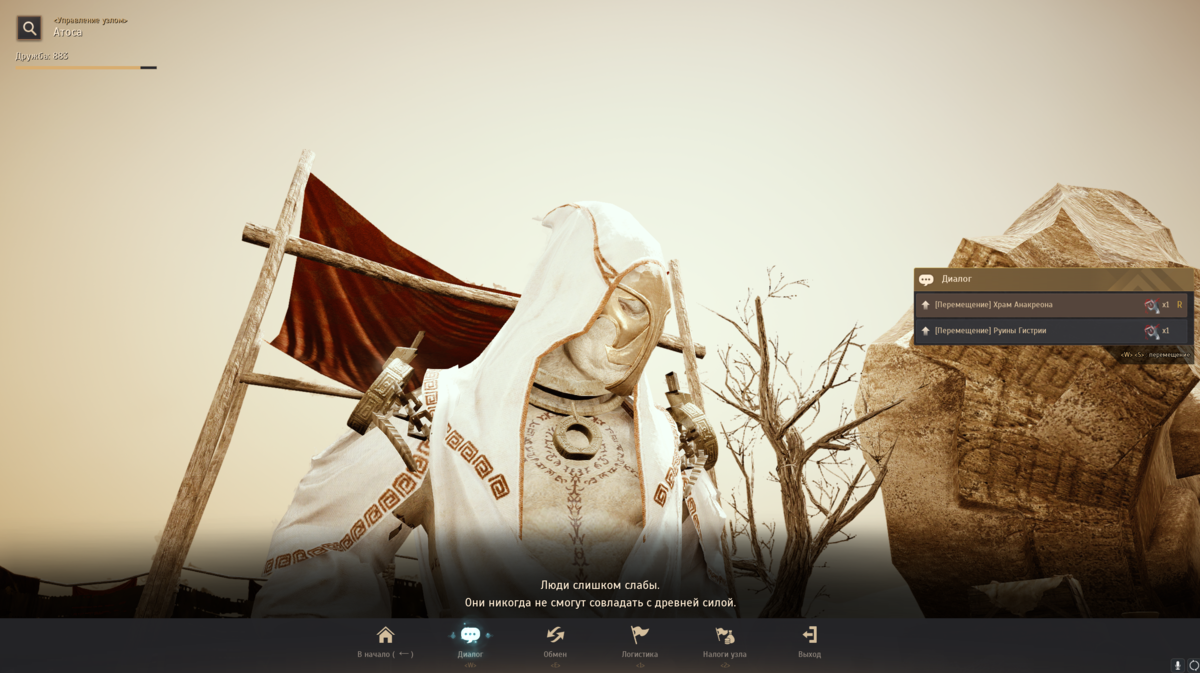1200x673 pixels.
Task: Leave the conversation with the Выход button
Action: [810, 642]
